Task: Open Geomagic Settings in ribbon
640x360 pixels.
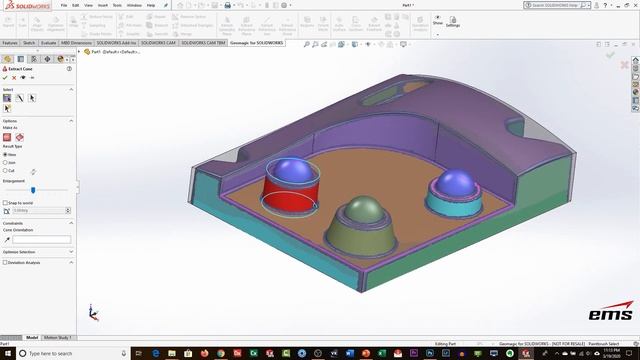Action: point(453,22)
